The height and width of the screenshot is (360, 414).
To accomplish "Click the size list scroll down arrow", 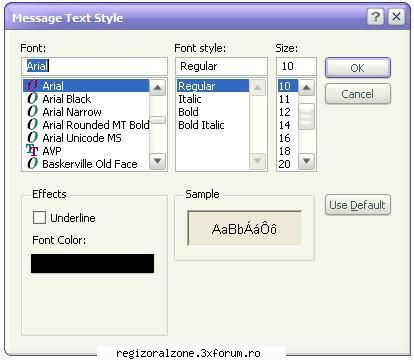I will tap(306, 161).
